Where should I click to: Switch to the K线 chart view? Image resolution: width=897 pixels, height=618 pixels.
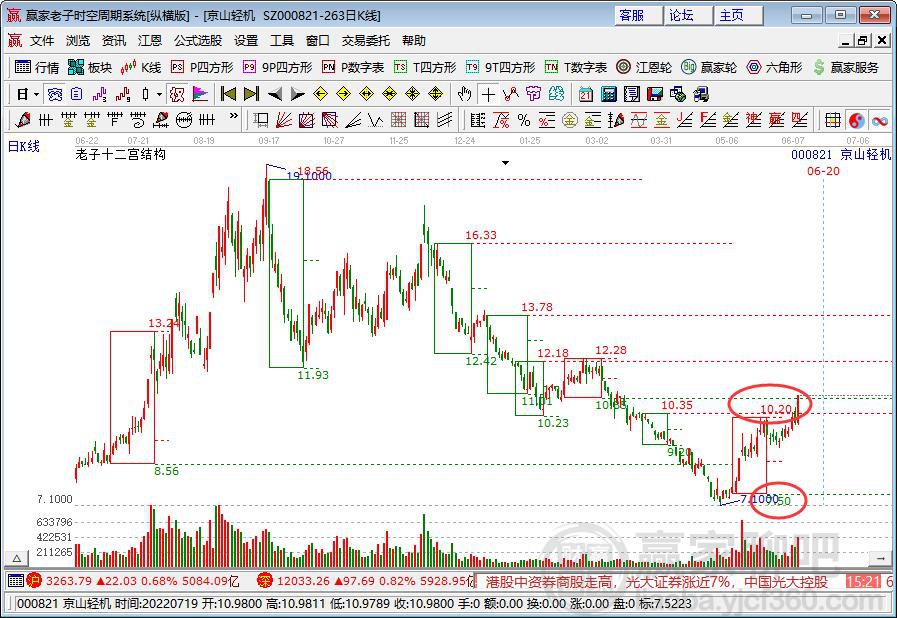[x=141, y=68]
